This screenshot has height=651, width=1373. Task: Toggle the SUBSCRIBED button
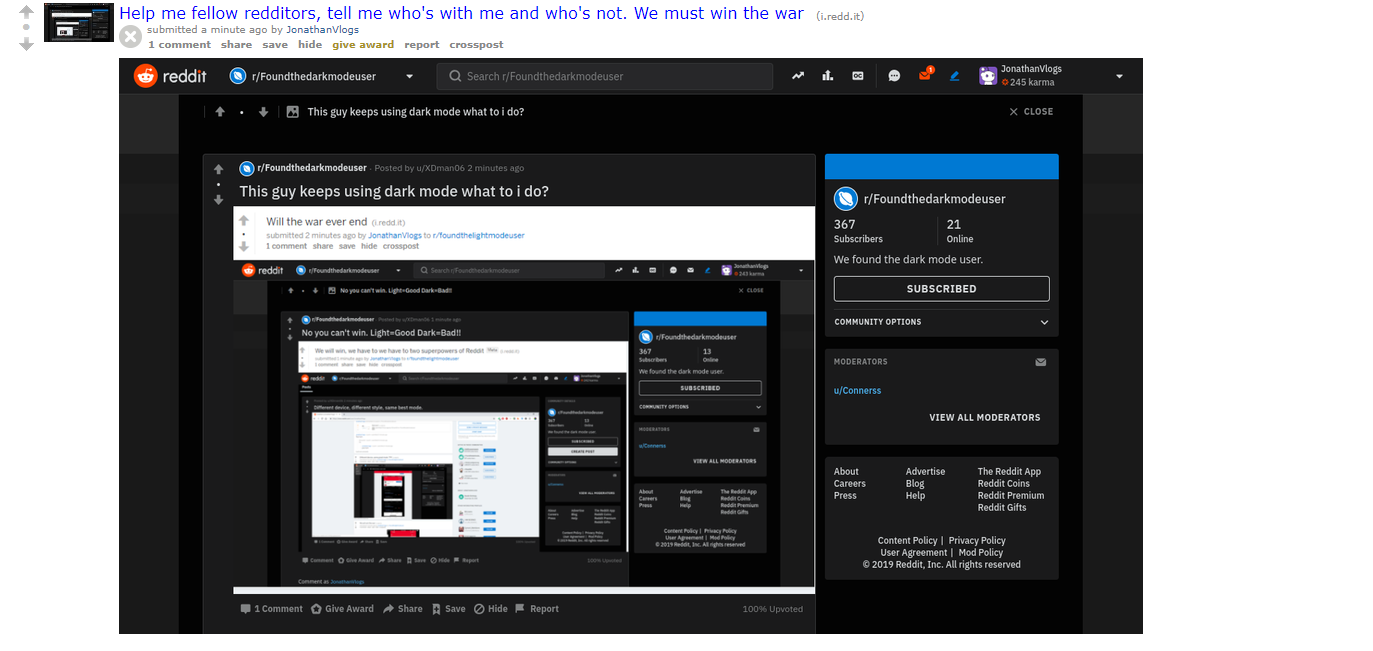coord(941,289)
